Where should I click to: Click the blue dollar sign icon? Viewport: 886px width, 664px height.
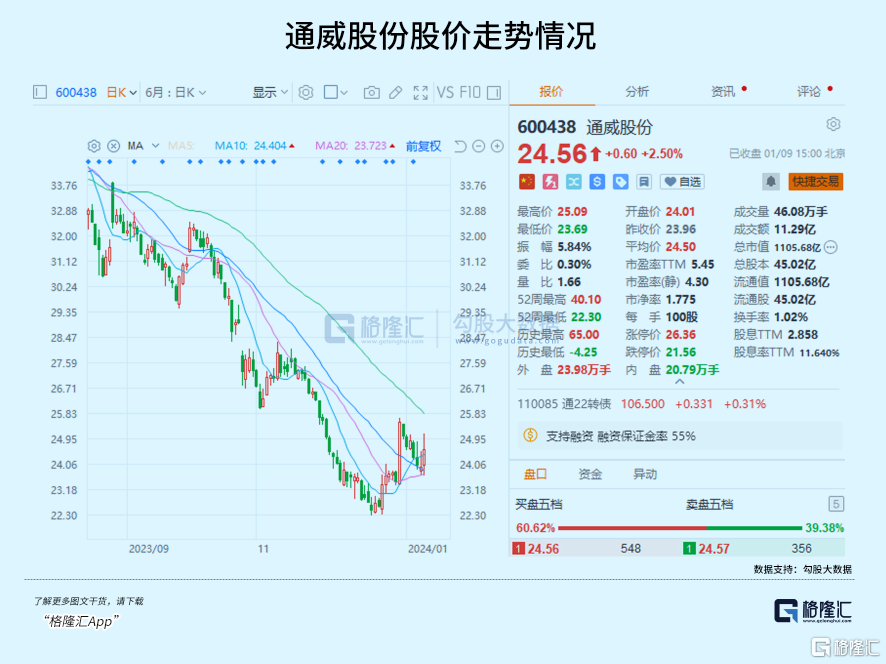597,181
